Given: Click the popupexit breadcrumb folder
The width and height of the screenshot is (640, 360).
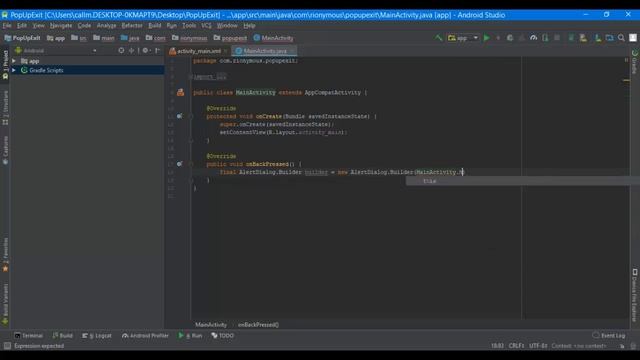Looking at the screenshot, I should [230, 38].
